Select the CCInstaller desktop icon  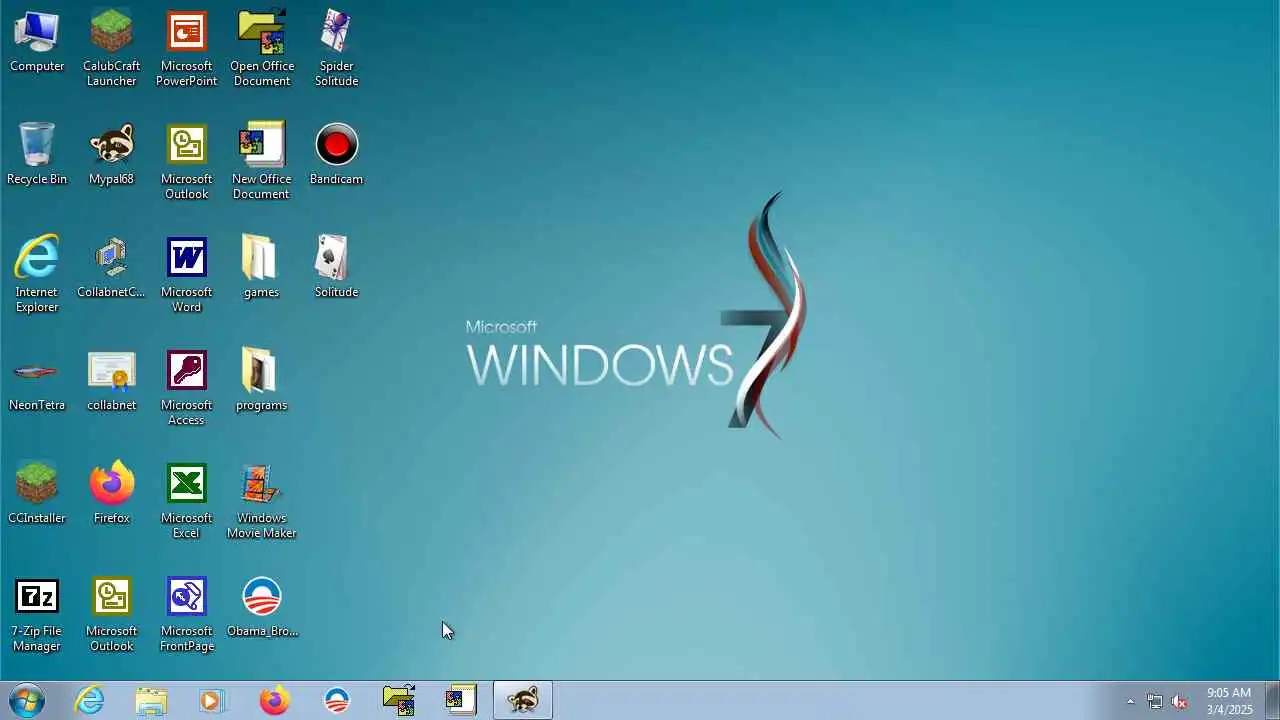37,493
